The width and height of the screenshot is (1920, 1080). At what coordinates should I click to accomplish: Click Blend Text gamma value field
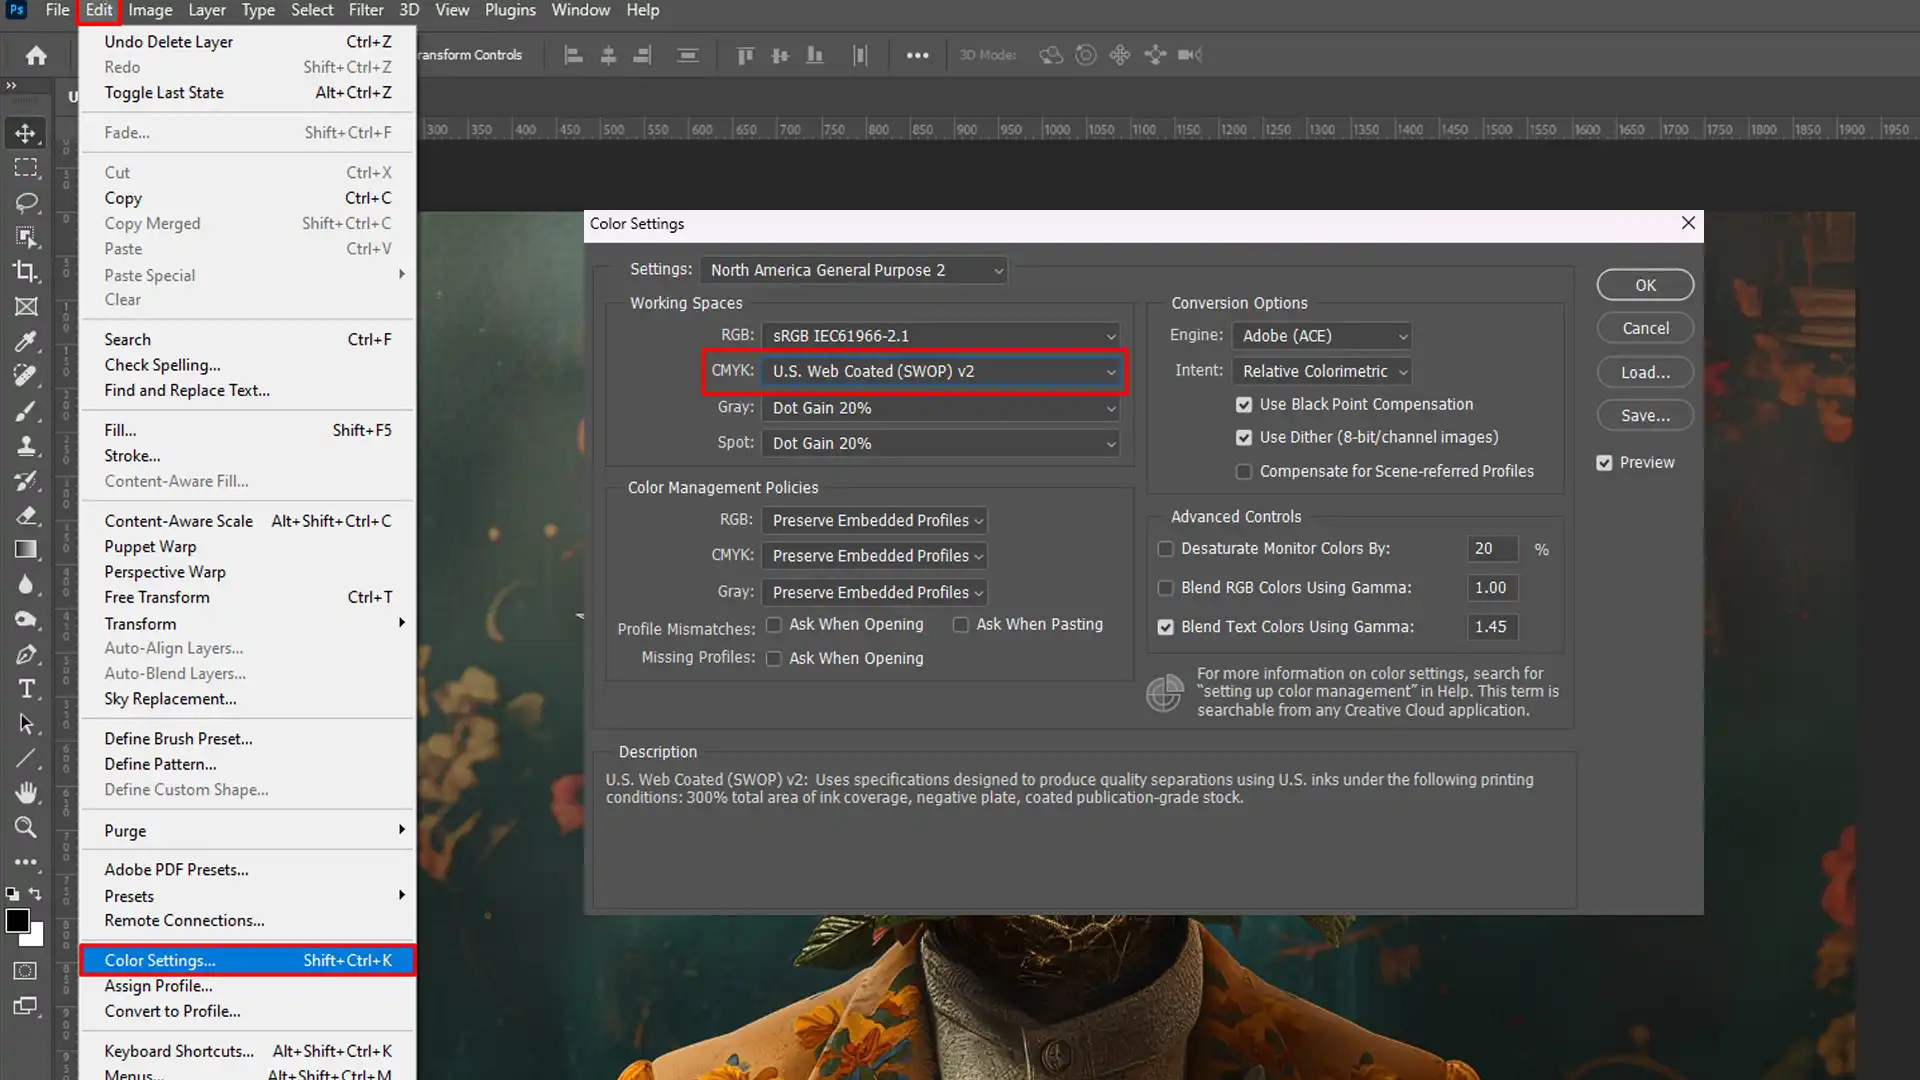pyautogui.click(x=1492, y=627)
